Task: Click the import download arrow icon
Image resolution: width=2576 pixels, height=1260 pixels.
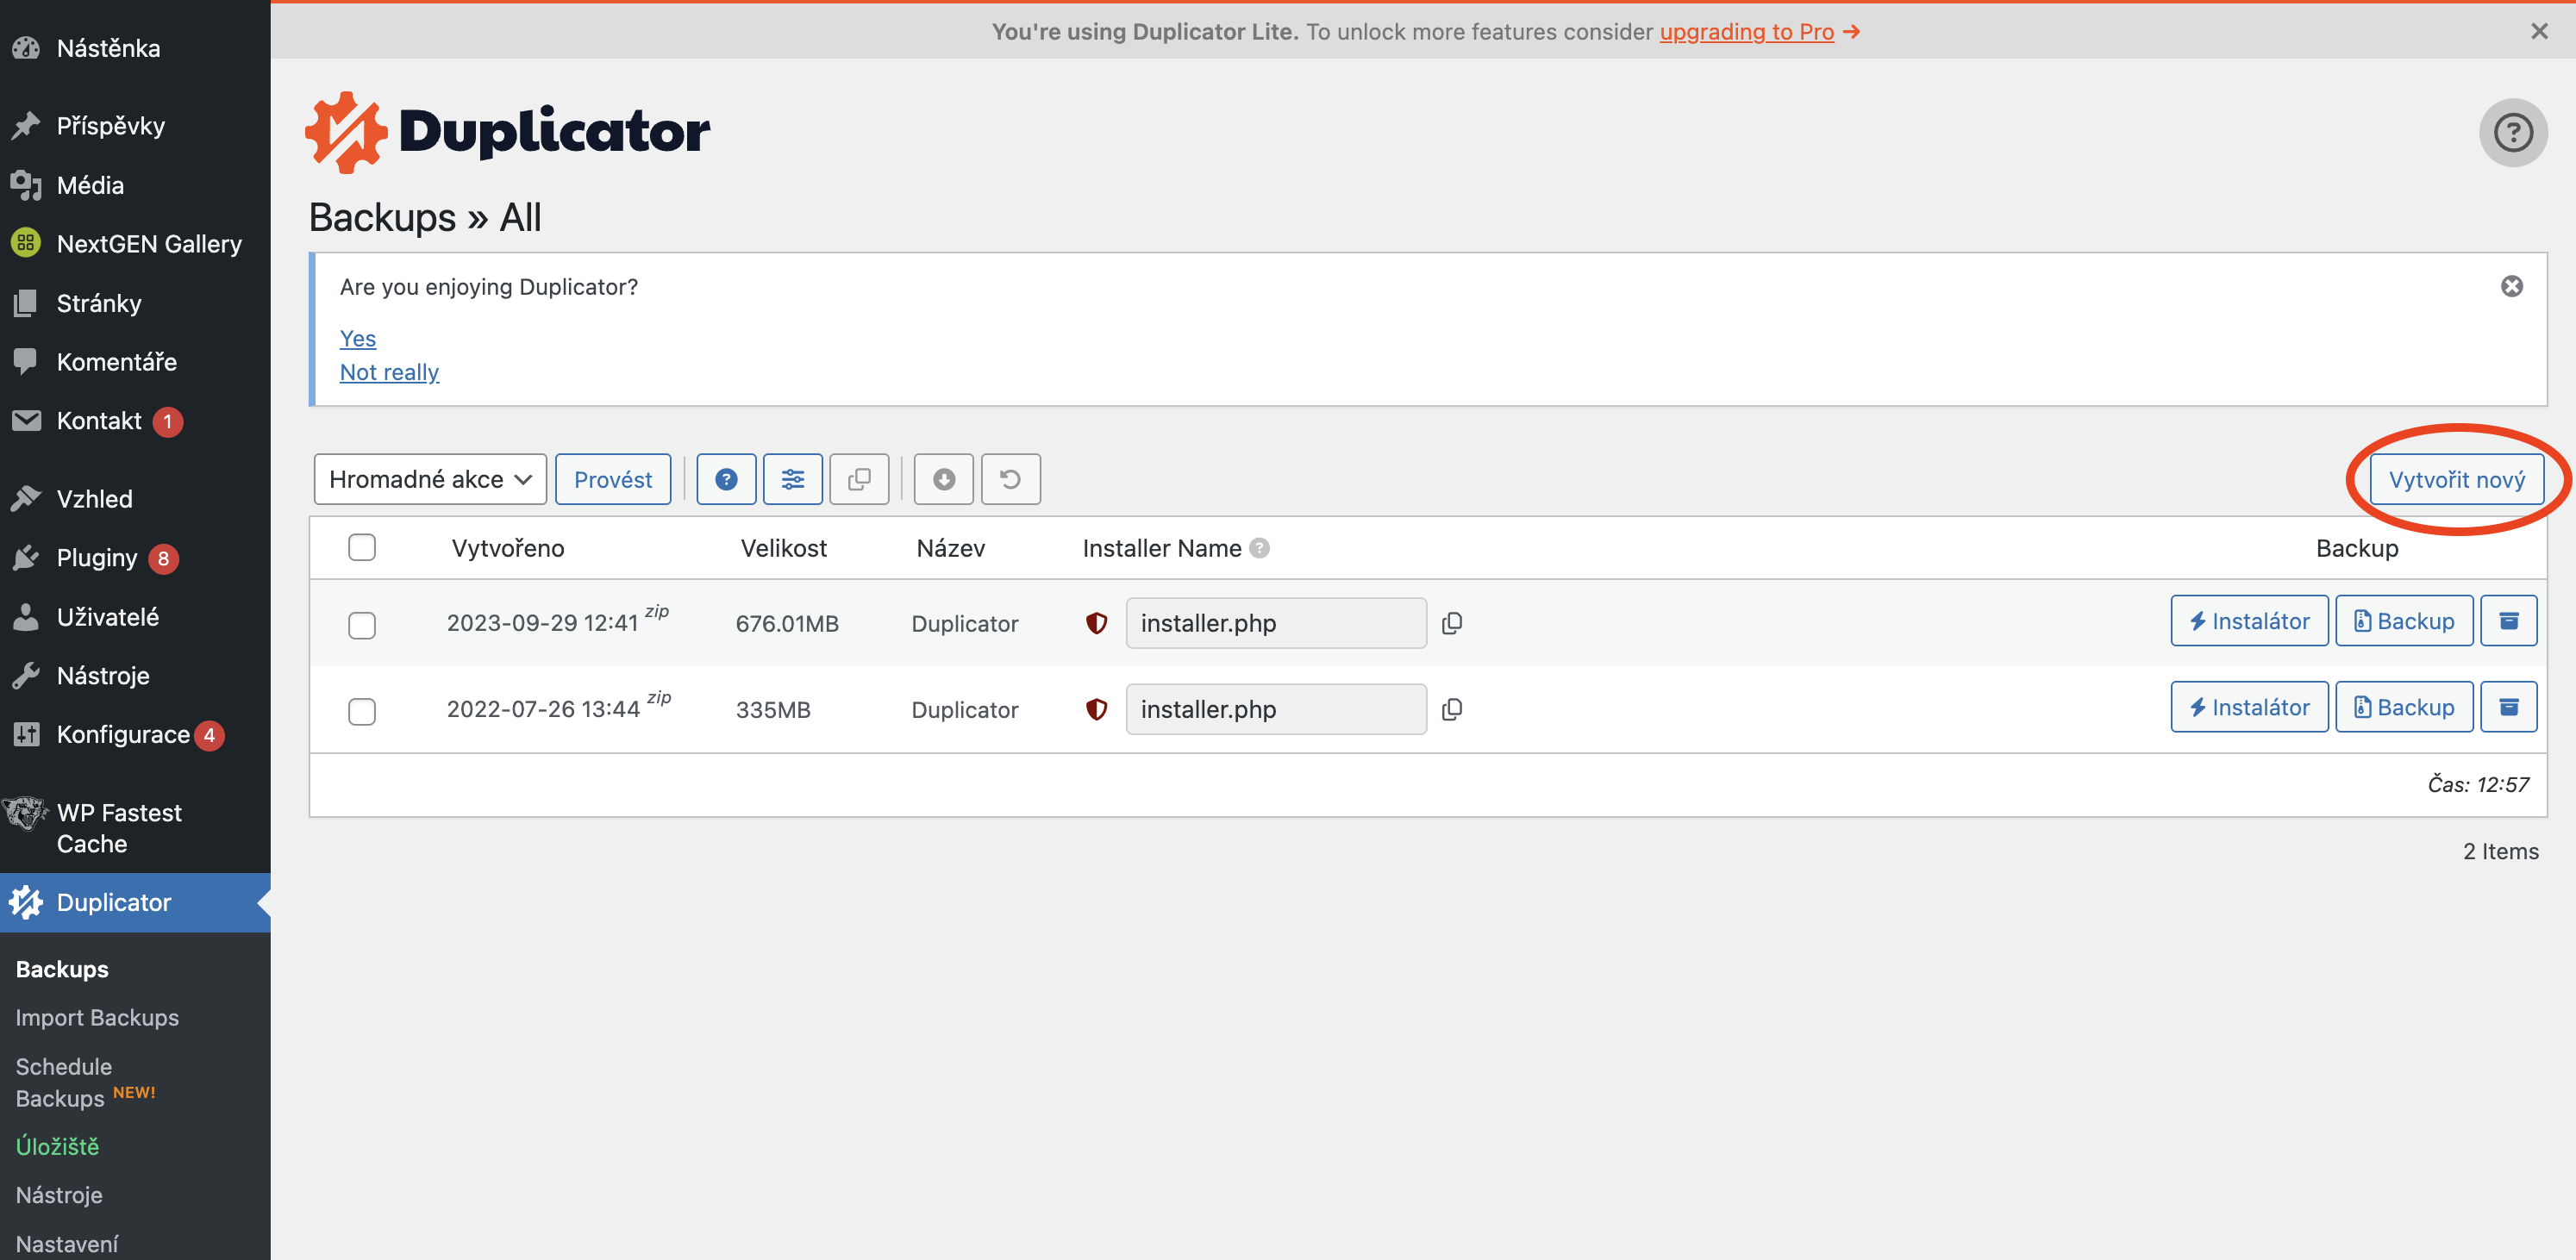Action: point(943,480)
